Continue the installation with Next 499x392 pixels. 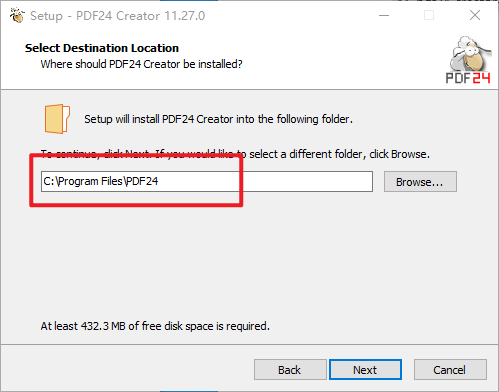pyautogui.click(x=365, y=369)
